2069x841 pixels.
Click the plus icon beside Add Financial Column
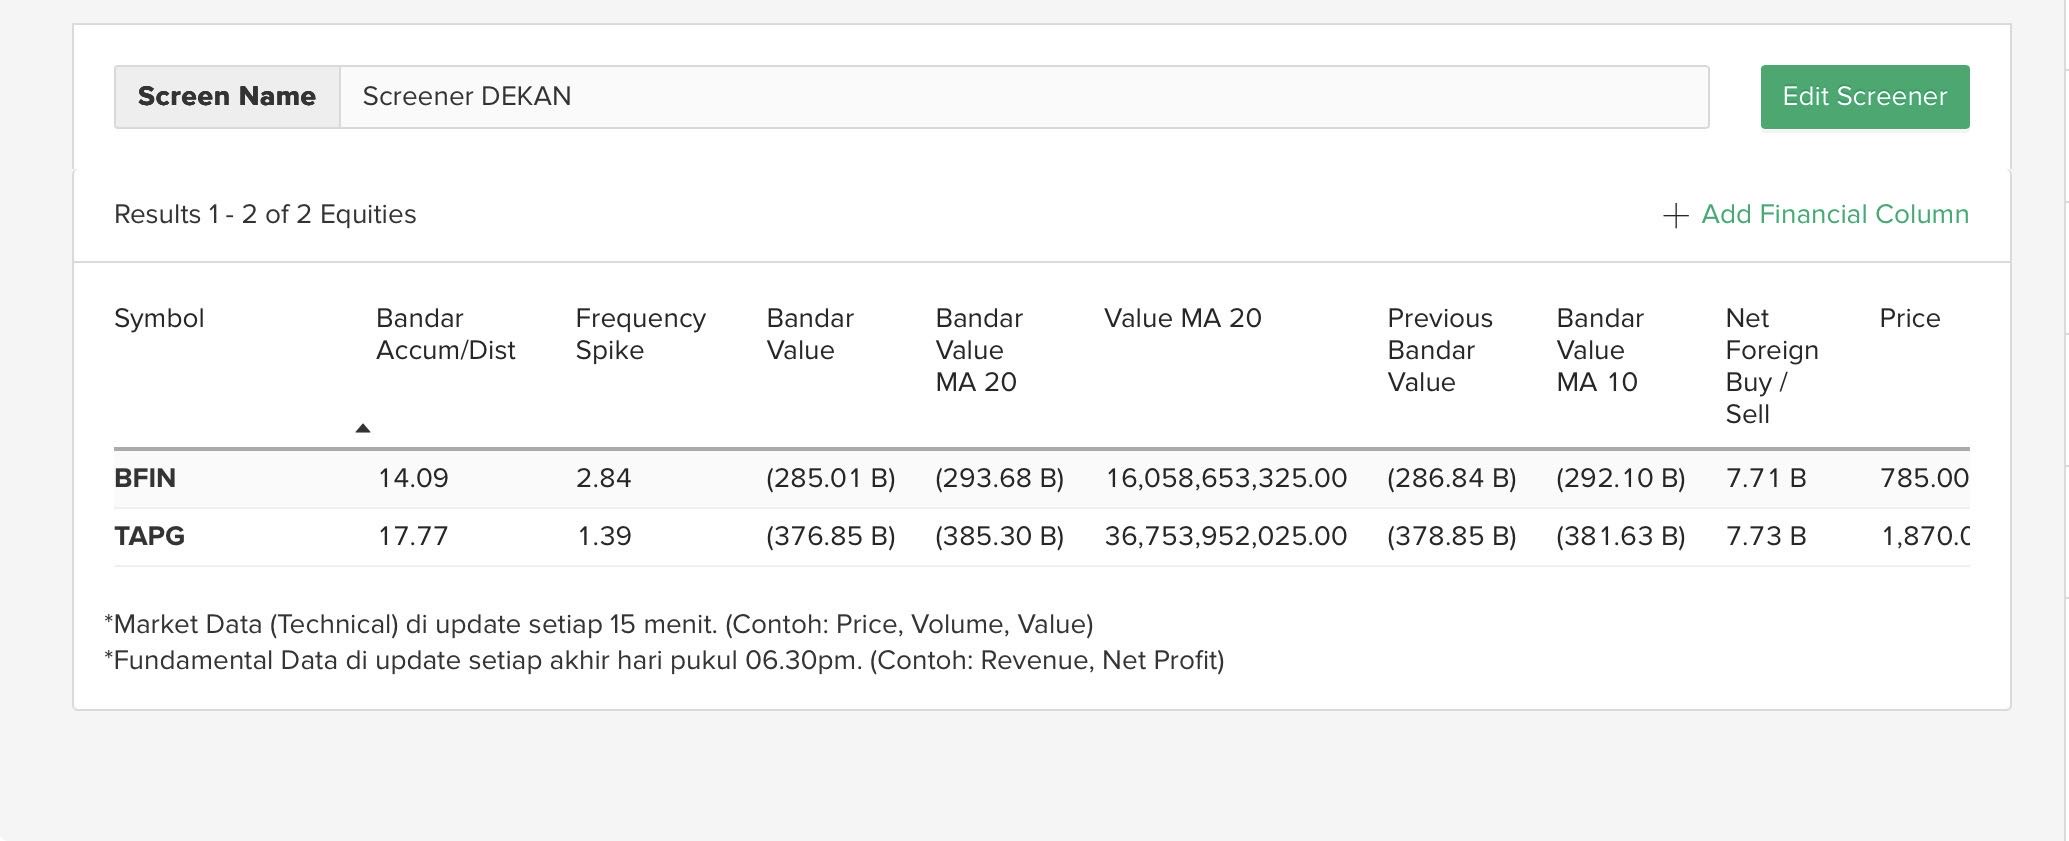click(1675, 215)
